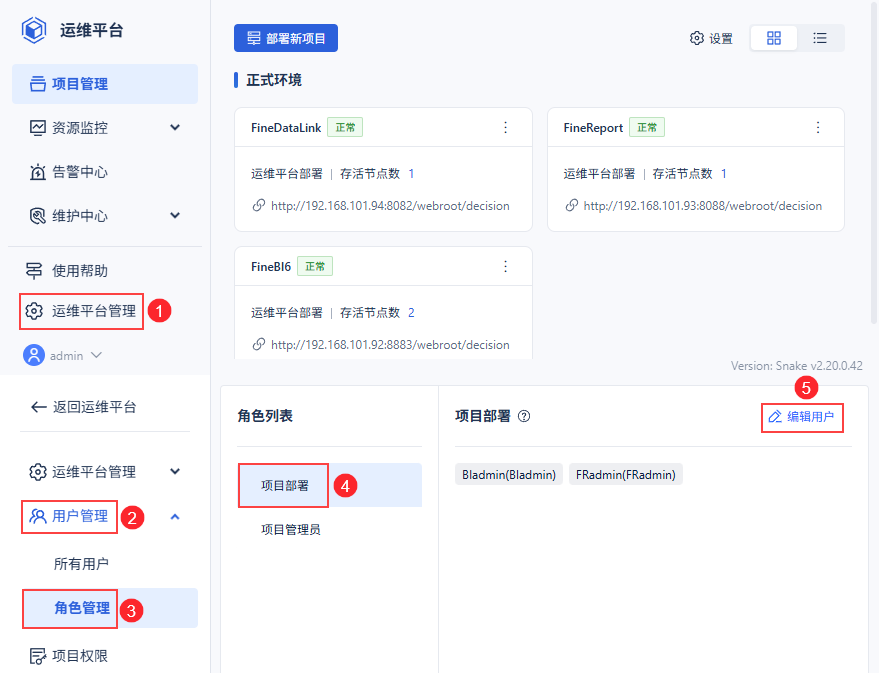The image size is (879, 673).
Task: Click the FineBI6 project title
Action: point(271,267)
